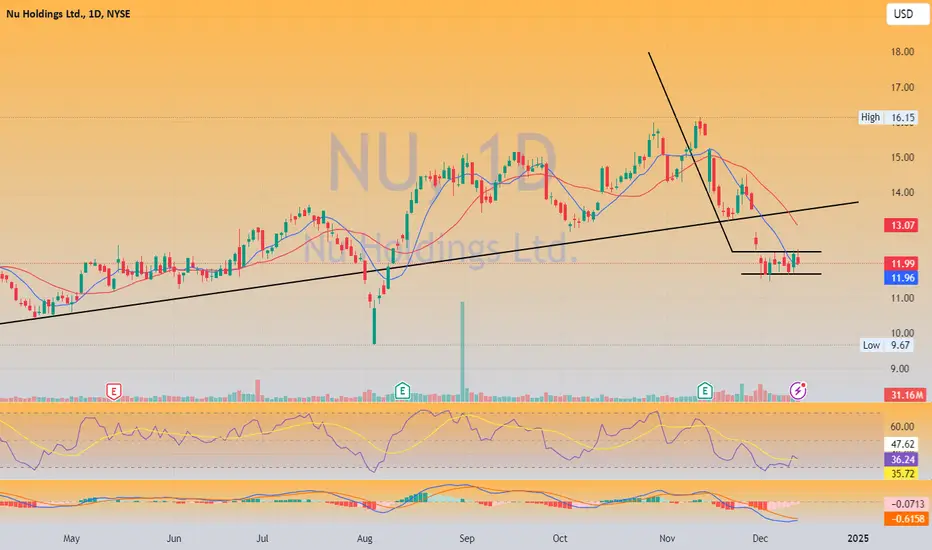Click the Aug label on time axis

coord(364,538)
